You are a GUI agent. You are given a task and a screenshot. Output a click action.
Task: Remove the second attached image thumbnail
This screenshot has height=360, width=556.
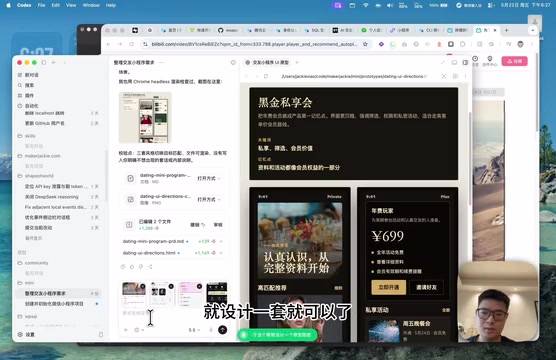[171, 286]
